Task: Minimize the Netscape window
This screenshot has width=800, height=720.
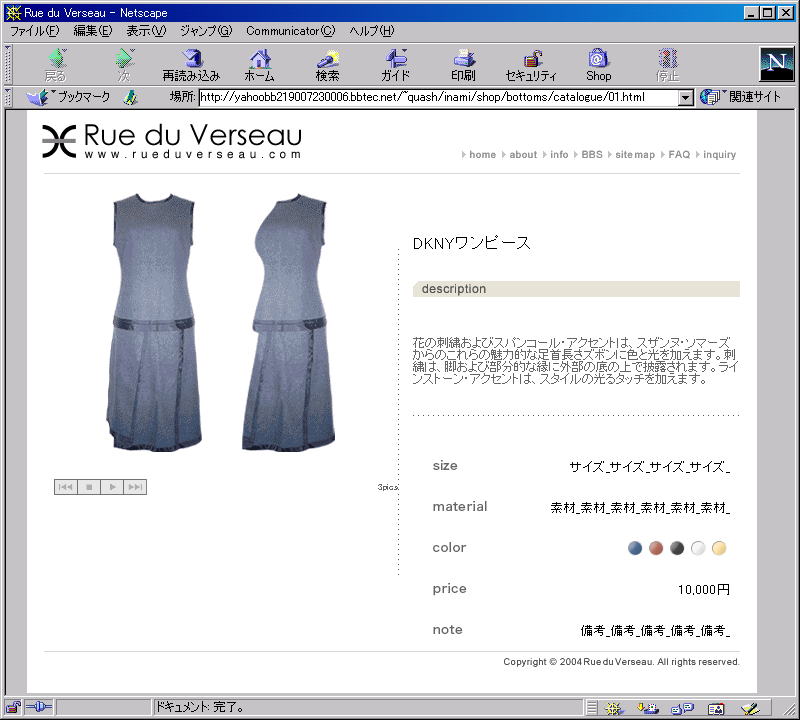Action: pyautogui.click(x=751, y=13)
